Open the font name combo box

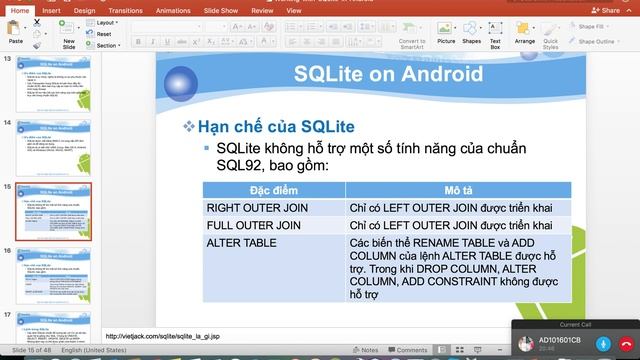tap(167, 27)
